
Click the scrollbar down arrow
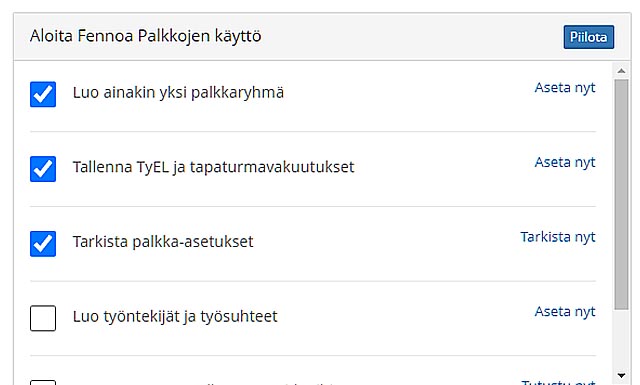[x=622, y=375]
